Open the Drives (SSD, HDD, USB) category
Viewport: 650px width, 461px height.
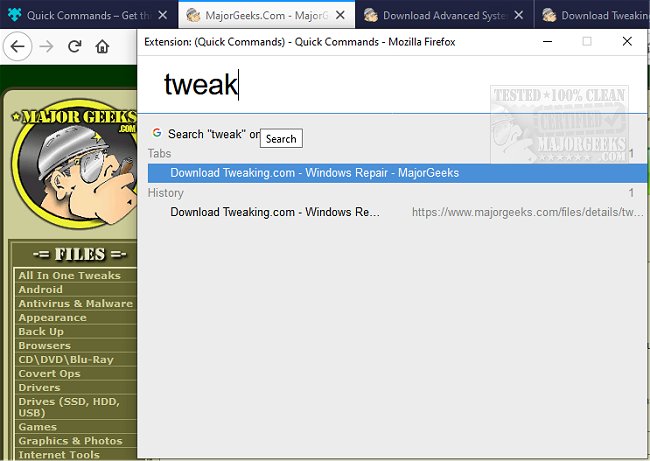(x=69, y=407)
